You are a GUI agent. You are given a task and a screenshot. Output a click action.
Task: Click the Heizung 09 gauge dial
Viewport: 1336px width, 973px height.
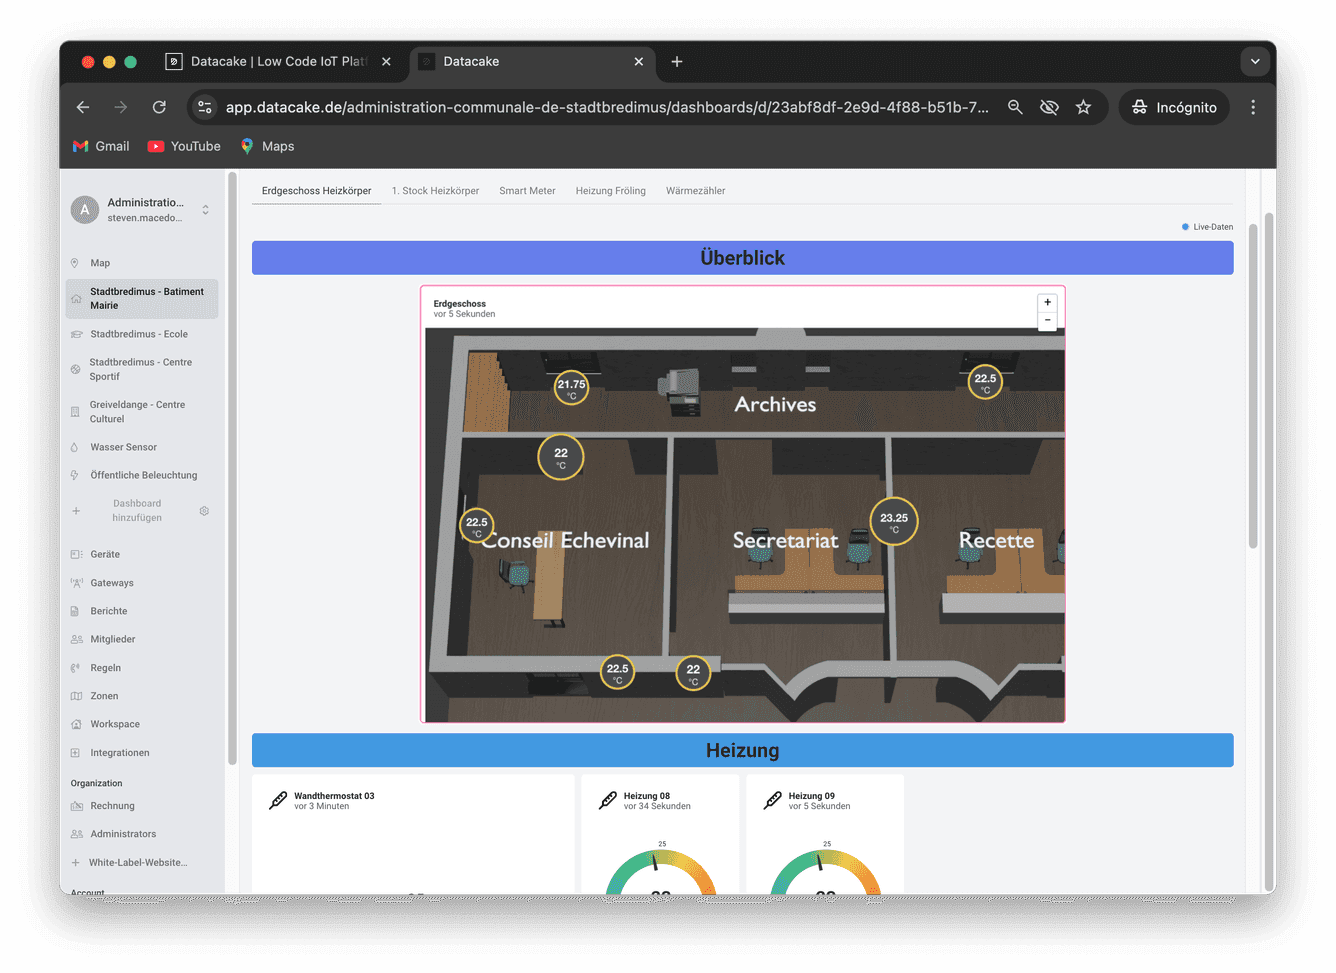(x=826, y=871)
